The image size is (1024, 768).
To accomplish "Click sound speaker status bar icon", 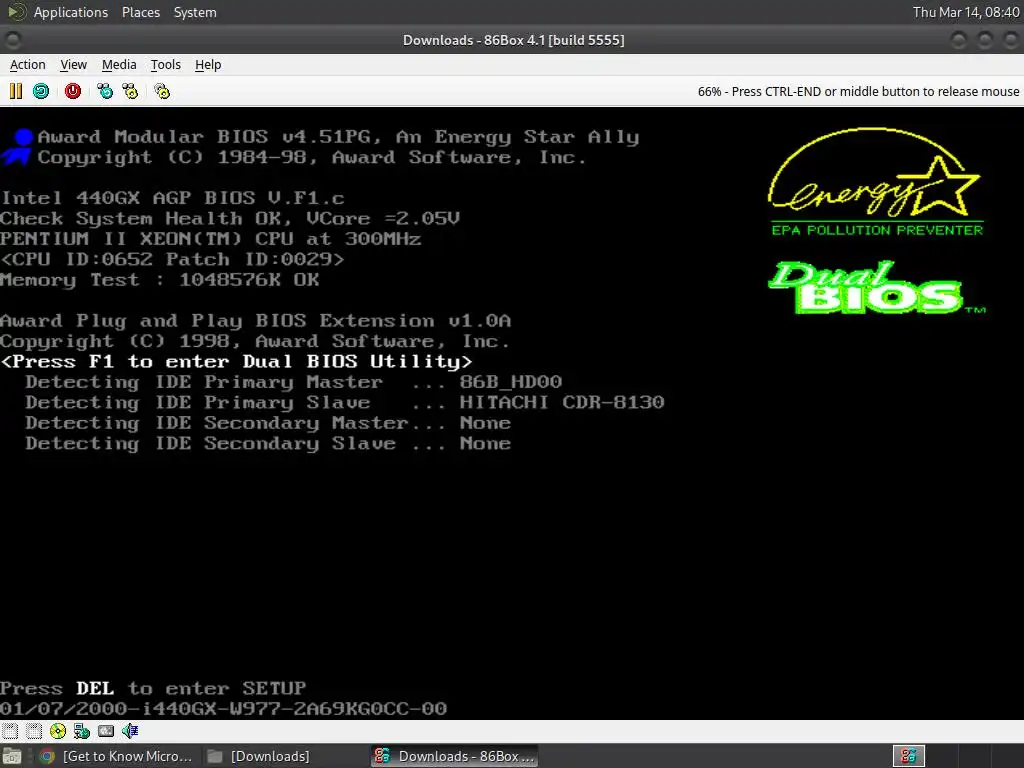I will tap(129, 731).
